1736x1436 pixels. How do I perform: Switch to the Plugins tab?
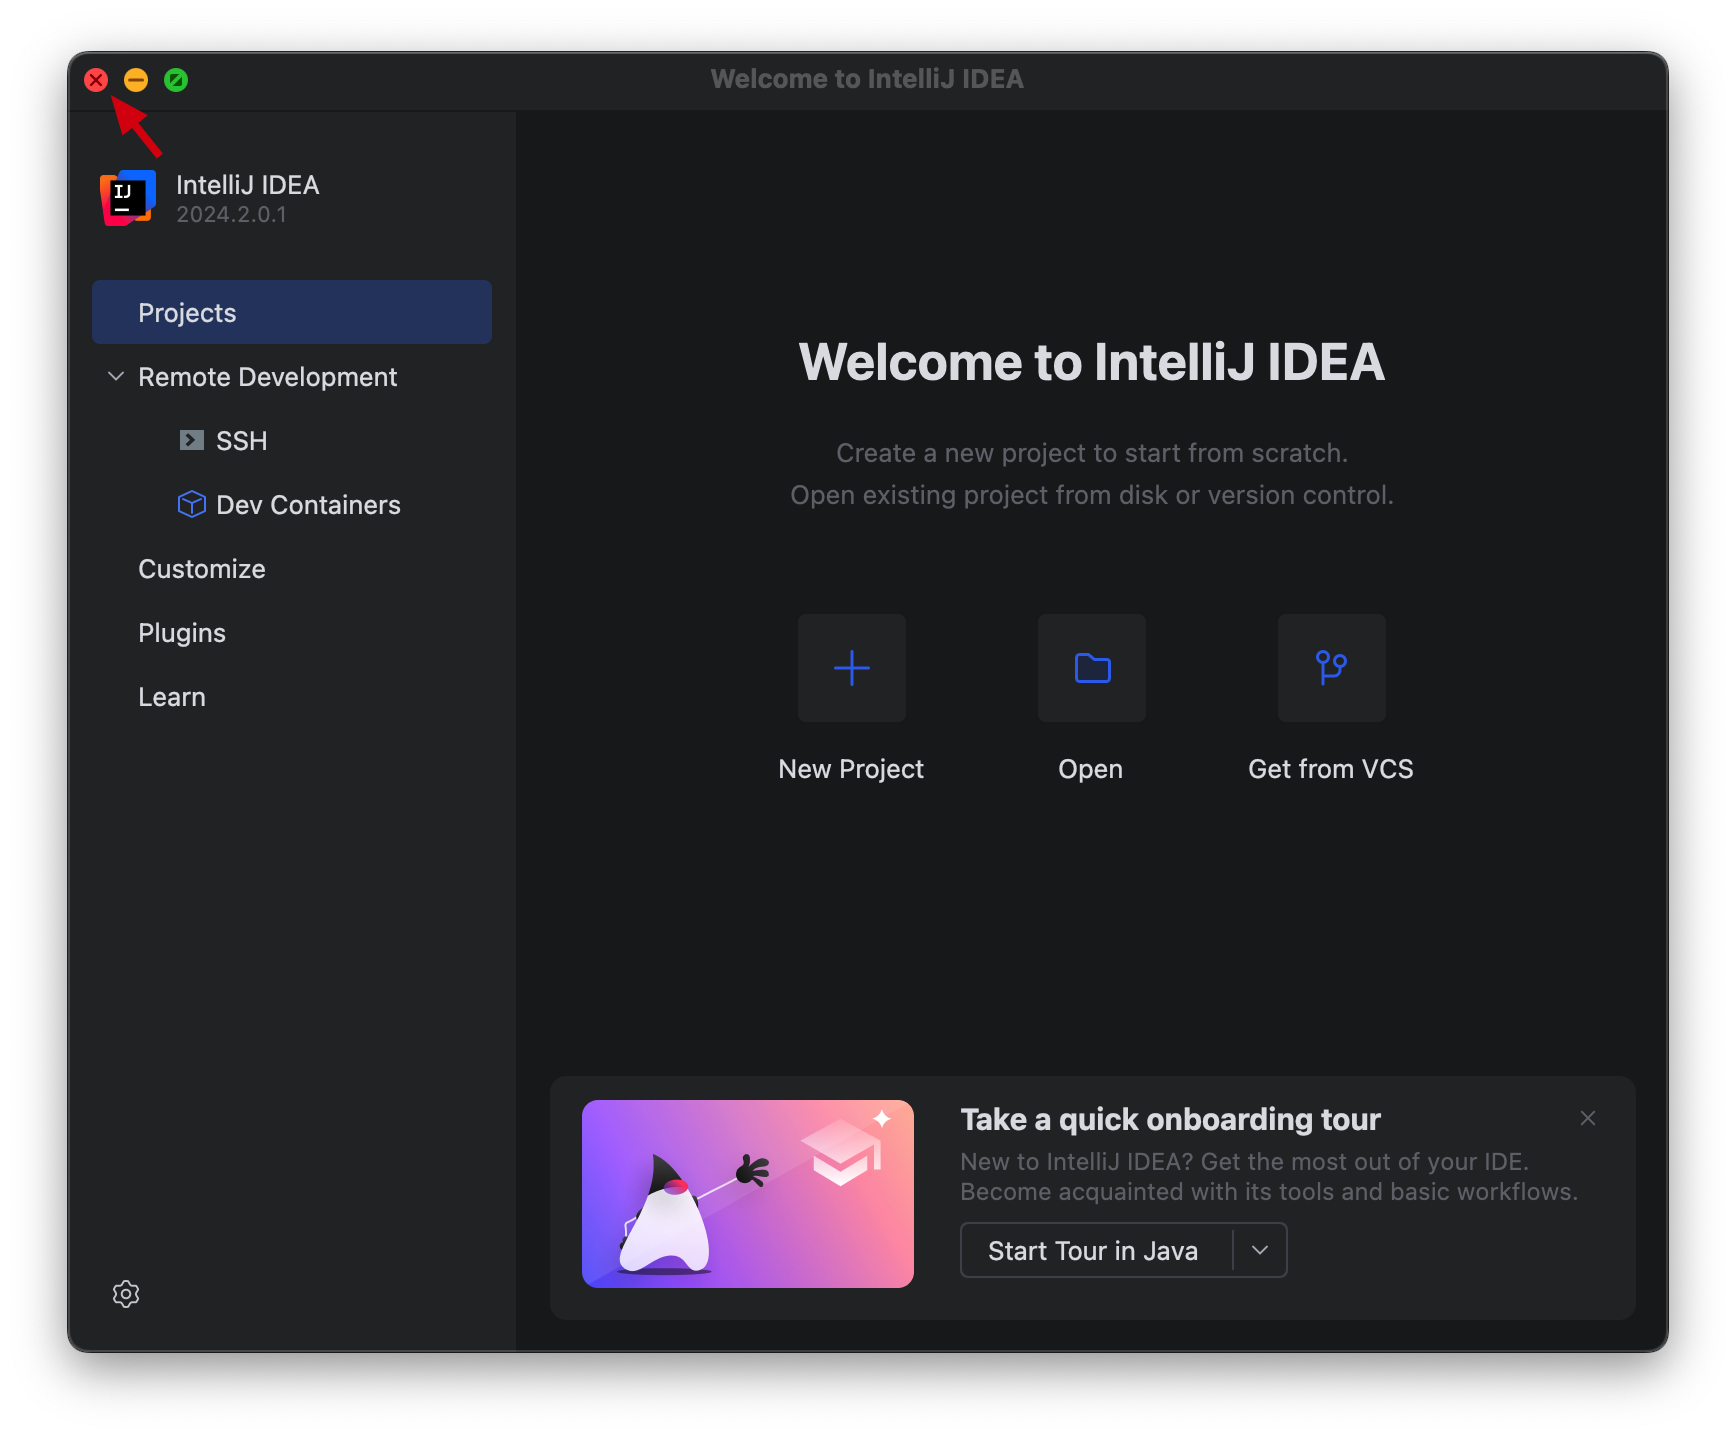(x=182, y=633)
